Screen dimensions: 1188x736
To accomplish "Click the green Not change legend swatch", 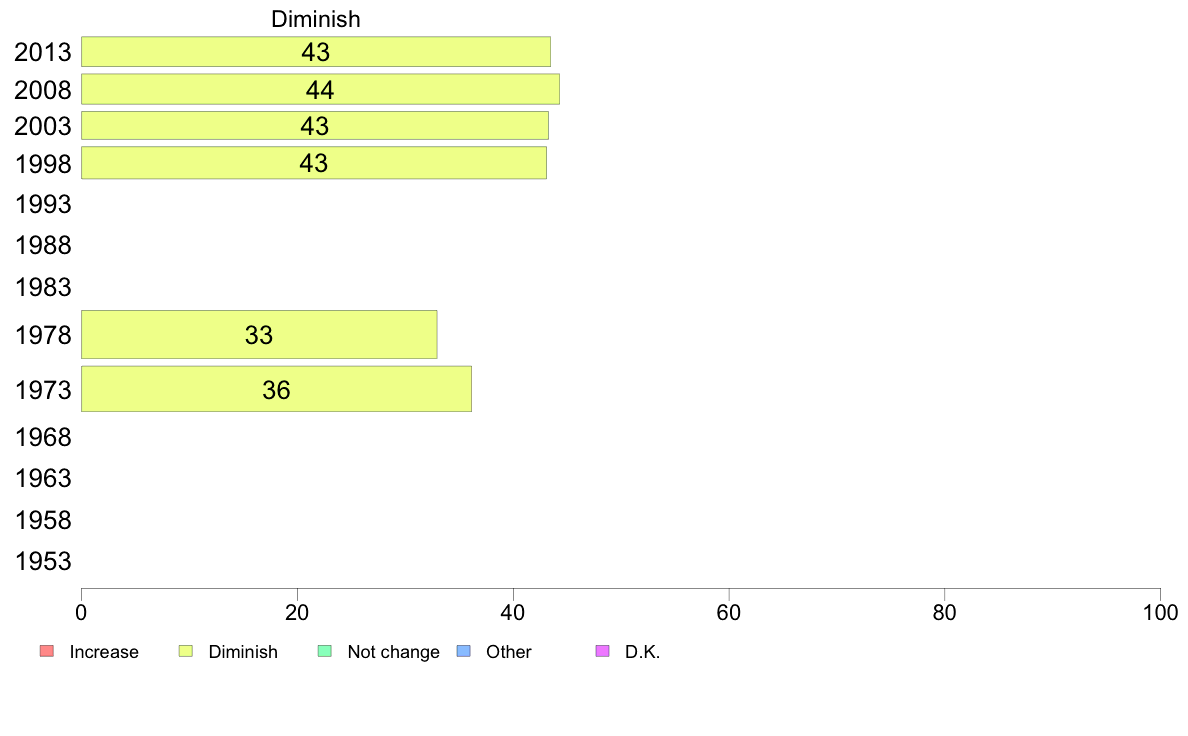I will [x=325, y=651].
